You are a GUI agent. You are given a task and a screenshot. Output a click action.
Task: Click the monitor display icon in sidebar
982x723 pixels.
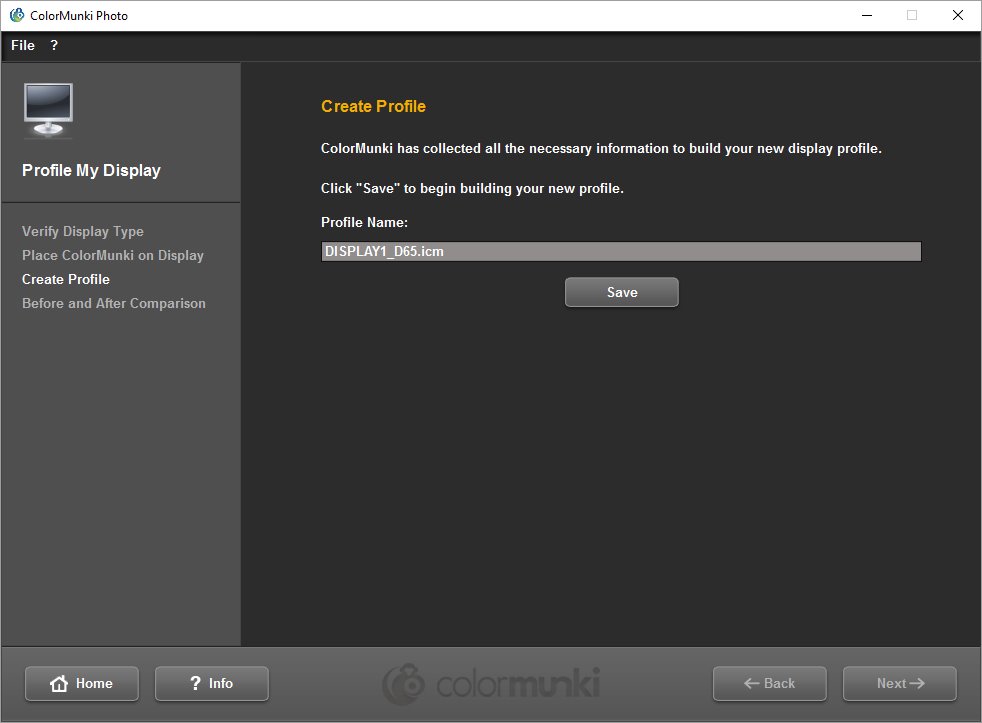click(x=47, y=110)
